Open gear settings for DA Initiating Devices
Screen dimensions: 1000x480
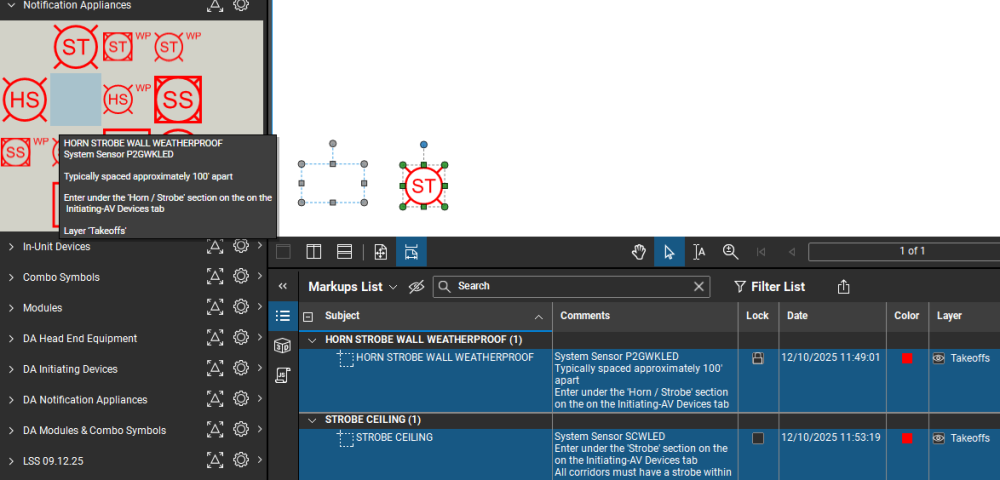point(240,368)
